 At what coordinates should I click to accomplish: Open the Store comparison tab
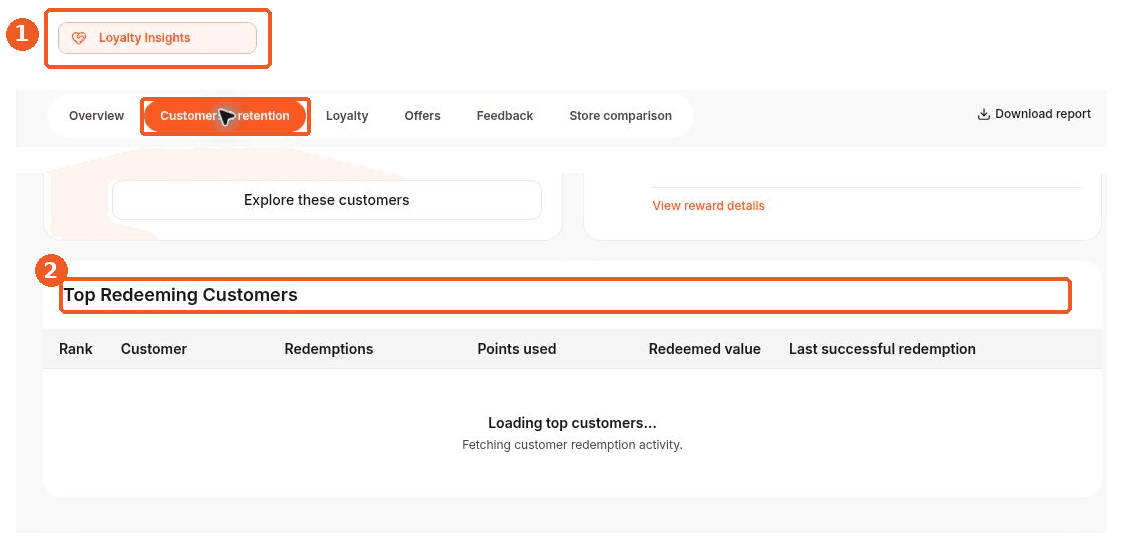coord(620,116)
